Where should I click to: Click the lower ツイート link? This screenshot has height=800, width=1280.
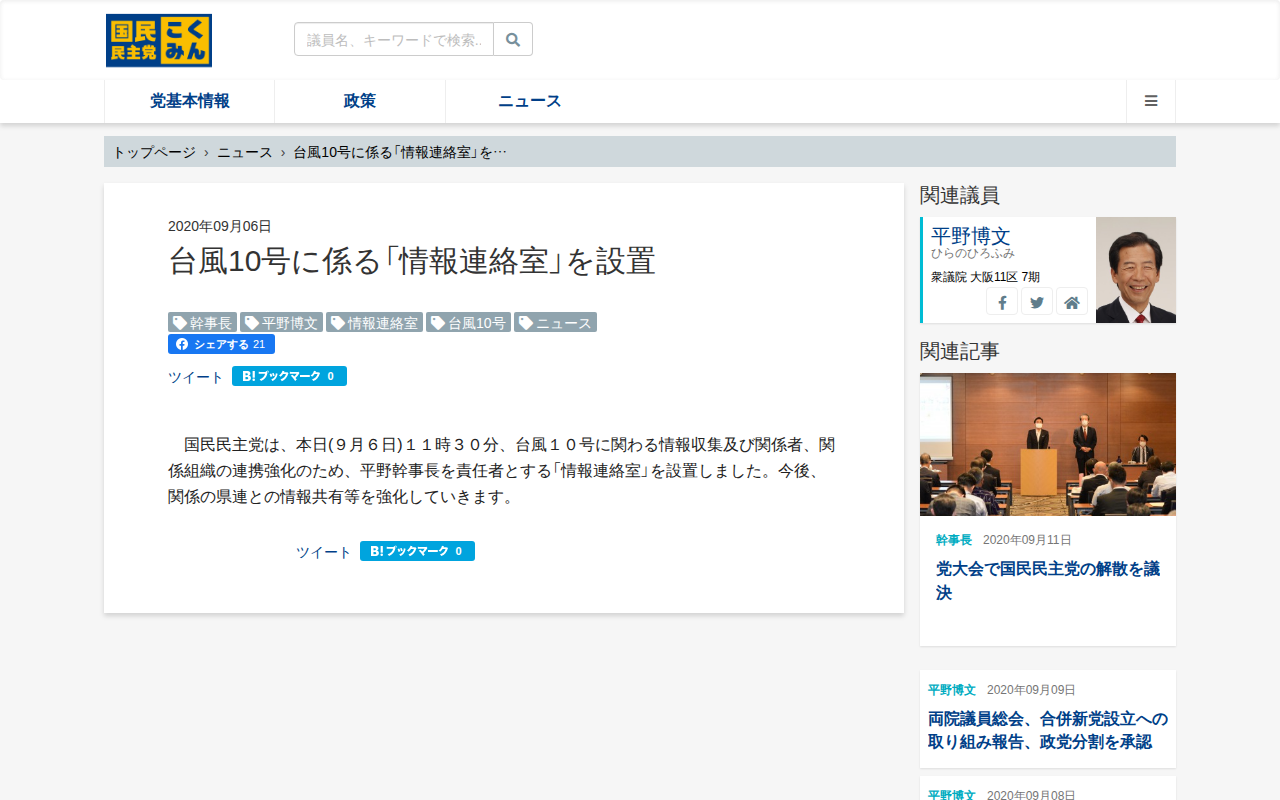(324, 552)
